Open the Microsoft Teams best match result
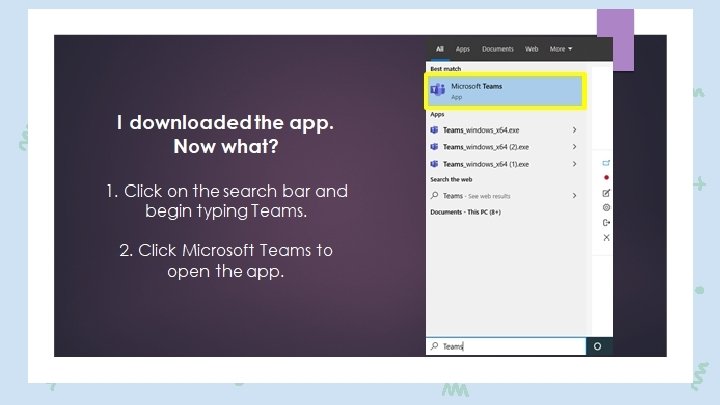The height and width of the screenshot is (405, 720). [x=505, y=91]
